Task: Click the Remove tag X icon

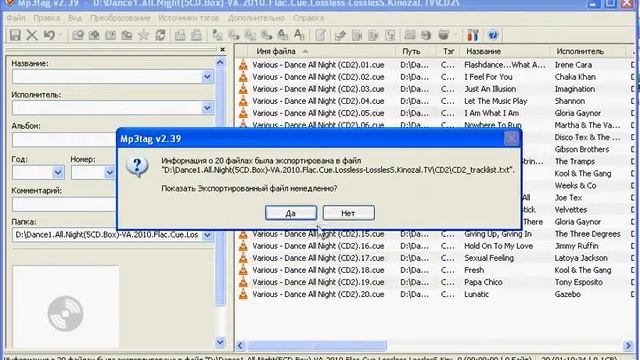Action: coord(31,35)
